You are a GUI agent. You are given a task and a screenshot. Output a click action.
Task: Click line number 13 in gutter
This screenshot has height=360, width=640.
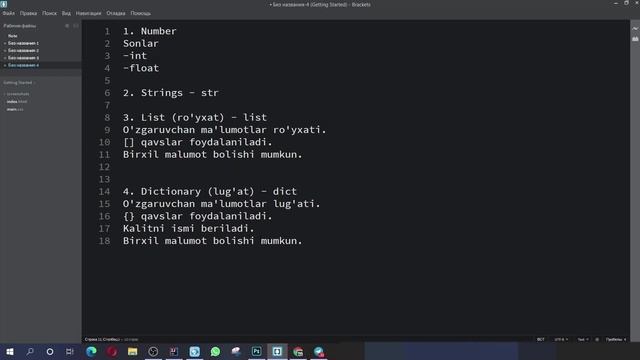coord(104,179)
